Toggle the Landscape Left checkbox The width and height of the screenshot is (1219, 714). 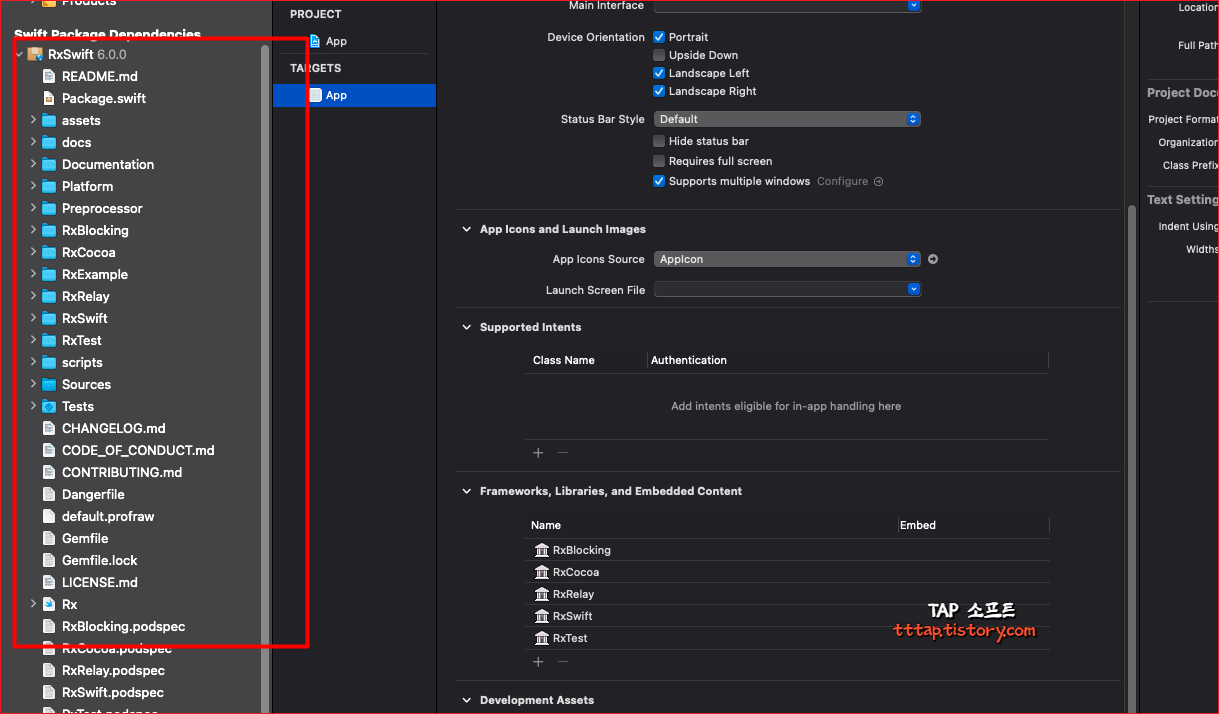(659, 73)
